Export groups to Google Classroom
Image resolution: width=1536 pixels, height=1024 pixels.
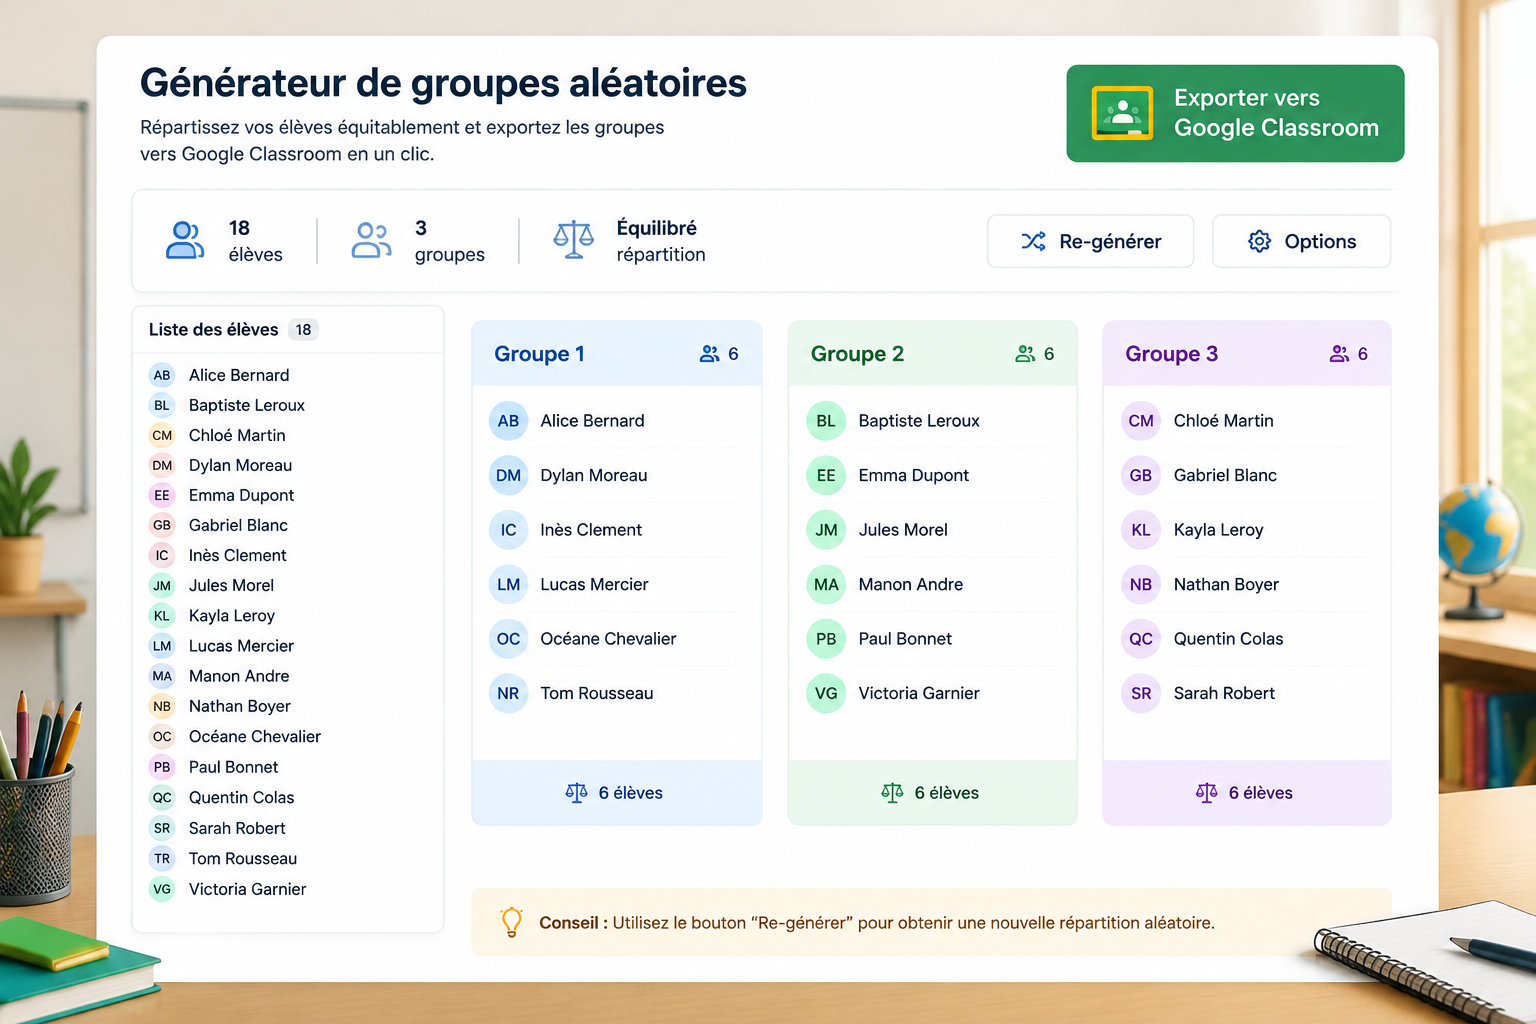point(1235,113)
